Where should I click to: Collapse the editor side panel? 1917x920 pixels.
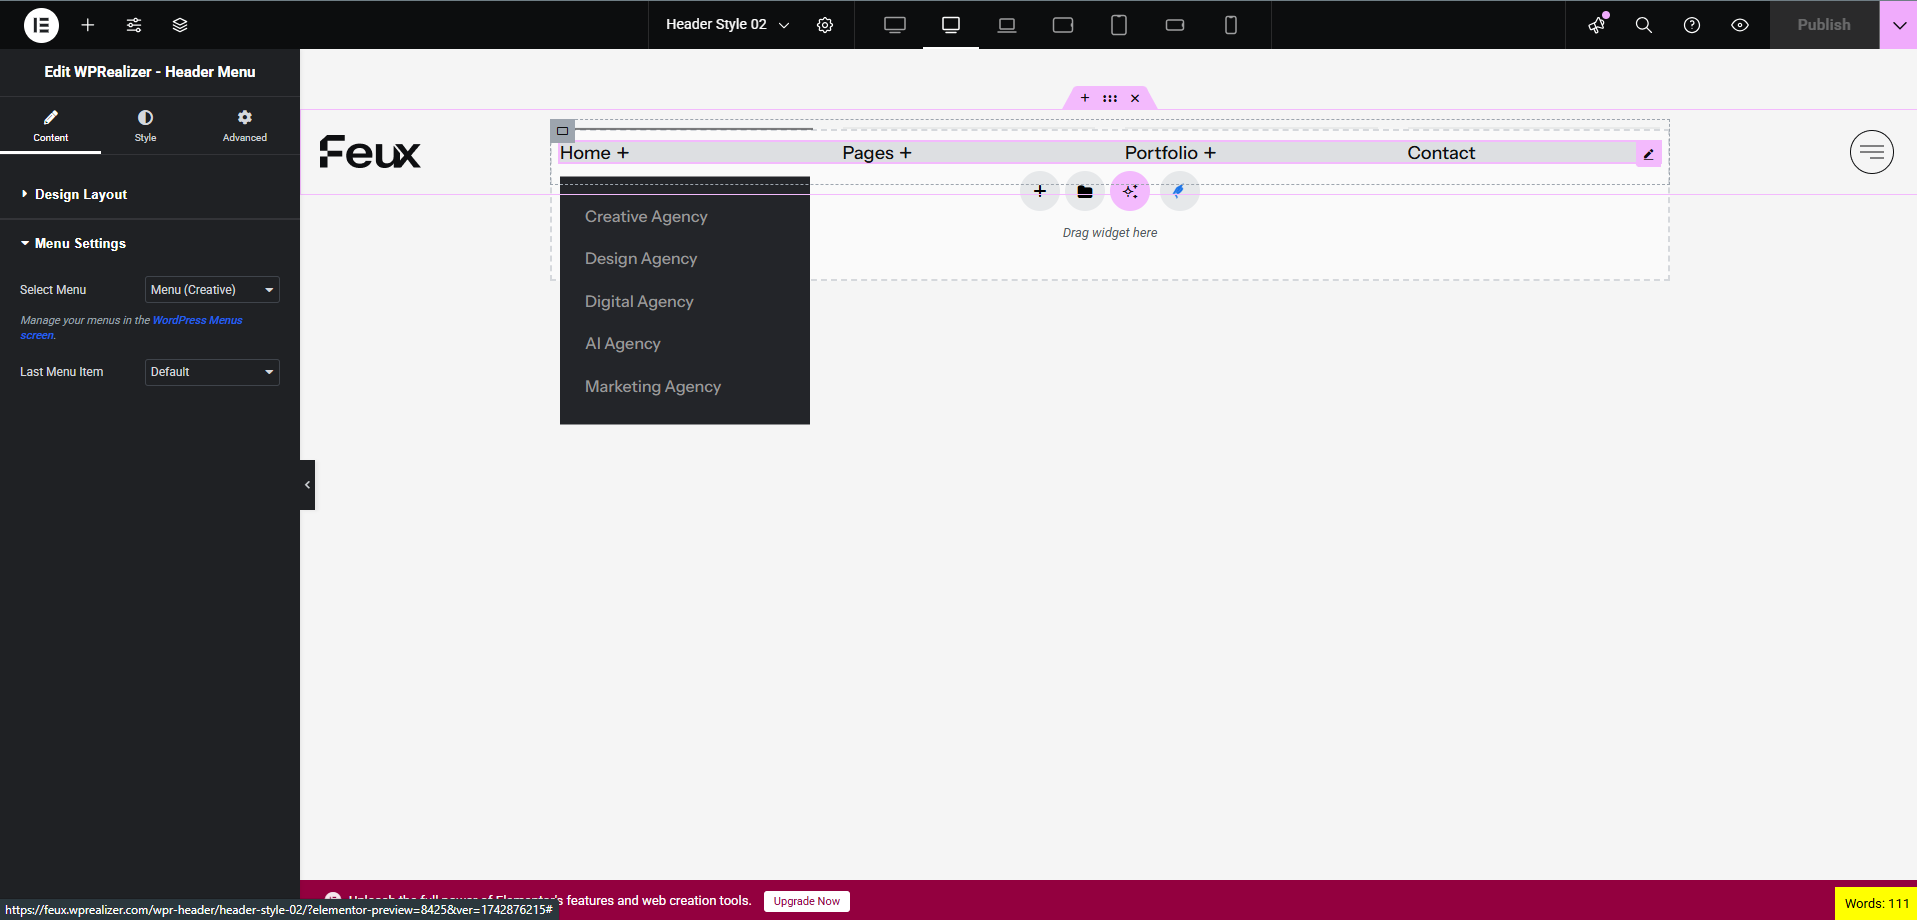(x=307, y=485)
